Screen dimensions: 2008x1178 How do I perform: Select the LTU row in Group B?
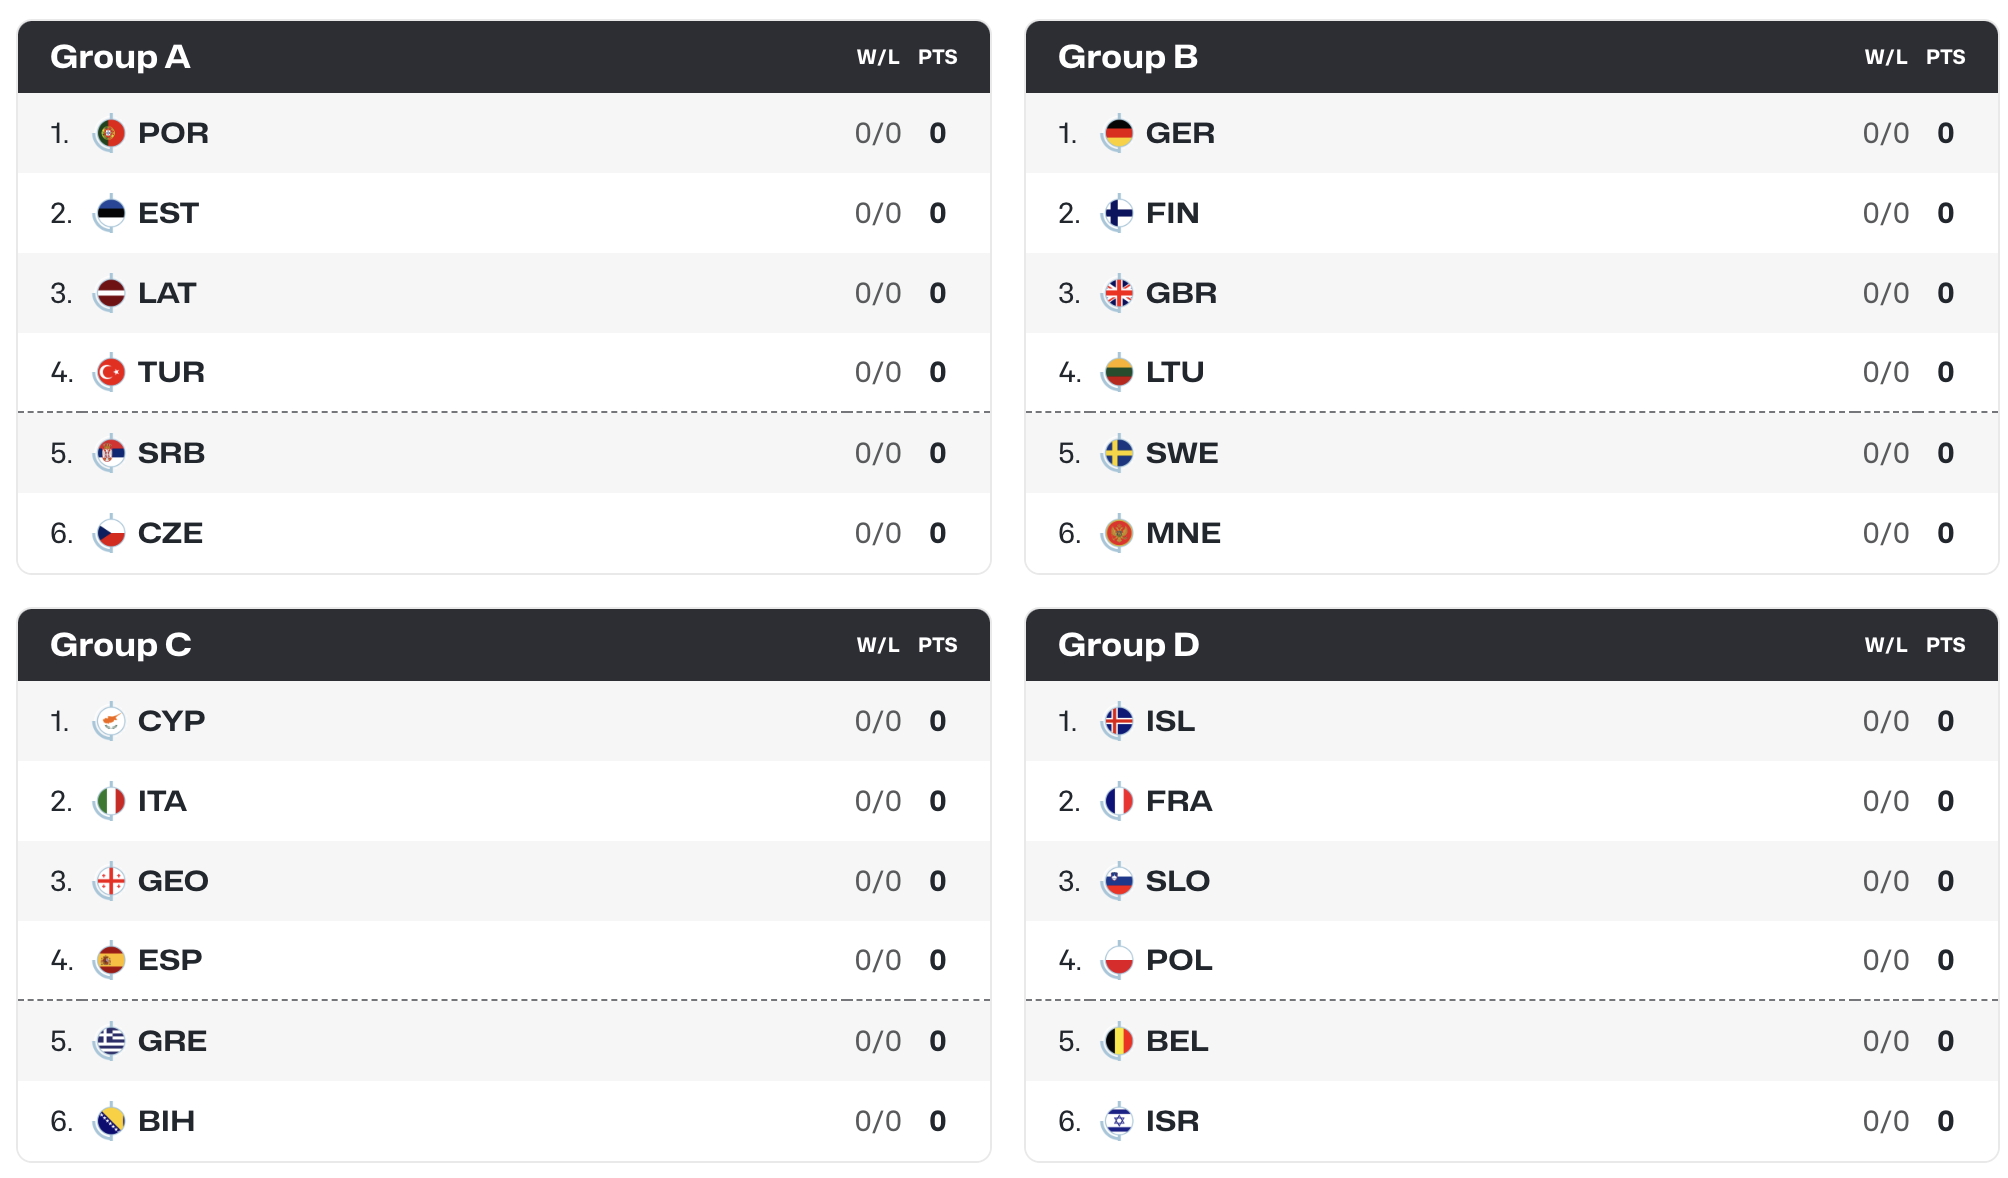click(x=1512, y=372)
